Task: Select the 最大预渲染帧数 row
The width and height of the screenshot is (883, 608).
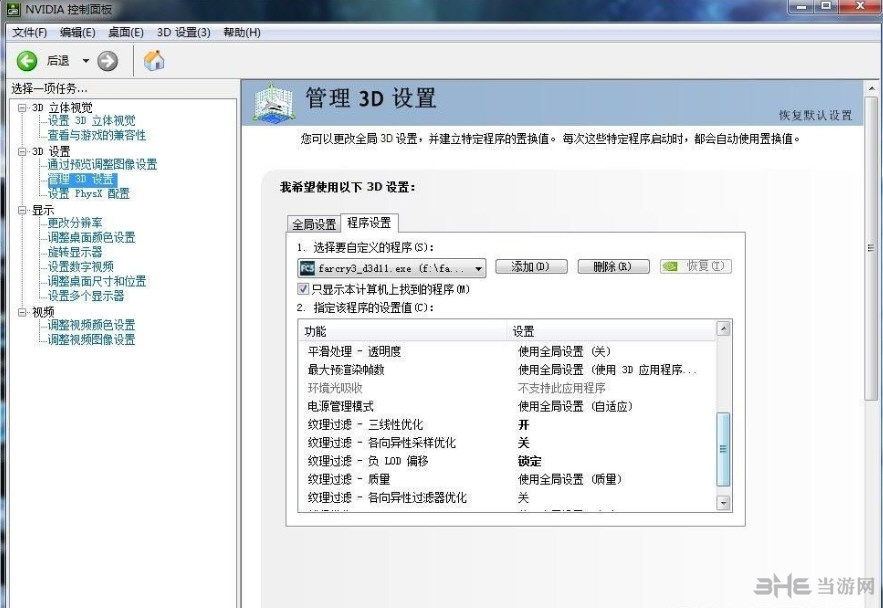Action: 507,370
